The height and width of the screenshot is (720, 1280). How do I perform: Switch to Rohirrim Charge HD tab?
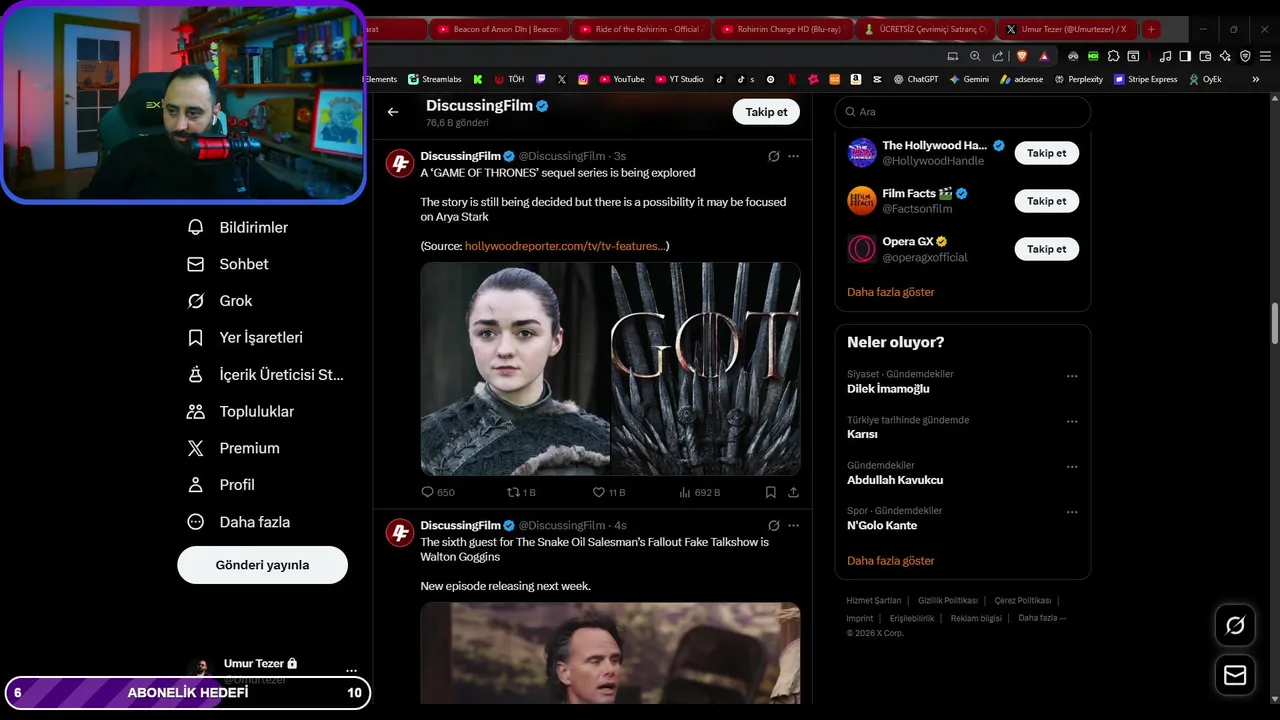point(782,29)
